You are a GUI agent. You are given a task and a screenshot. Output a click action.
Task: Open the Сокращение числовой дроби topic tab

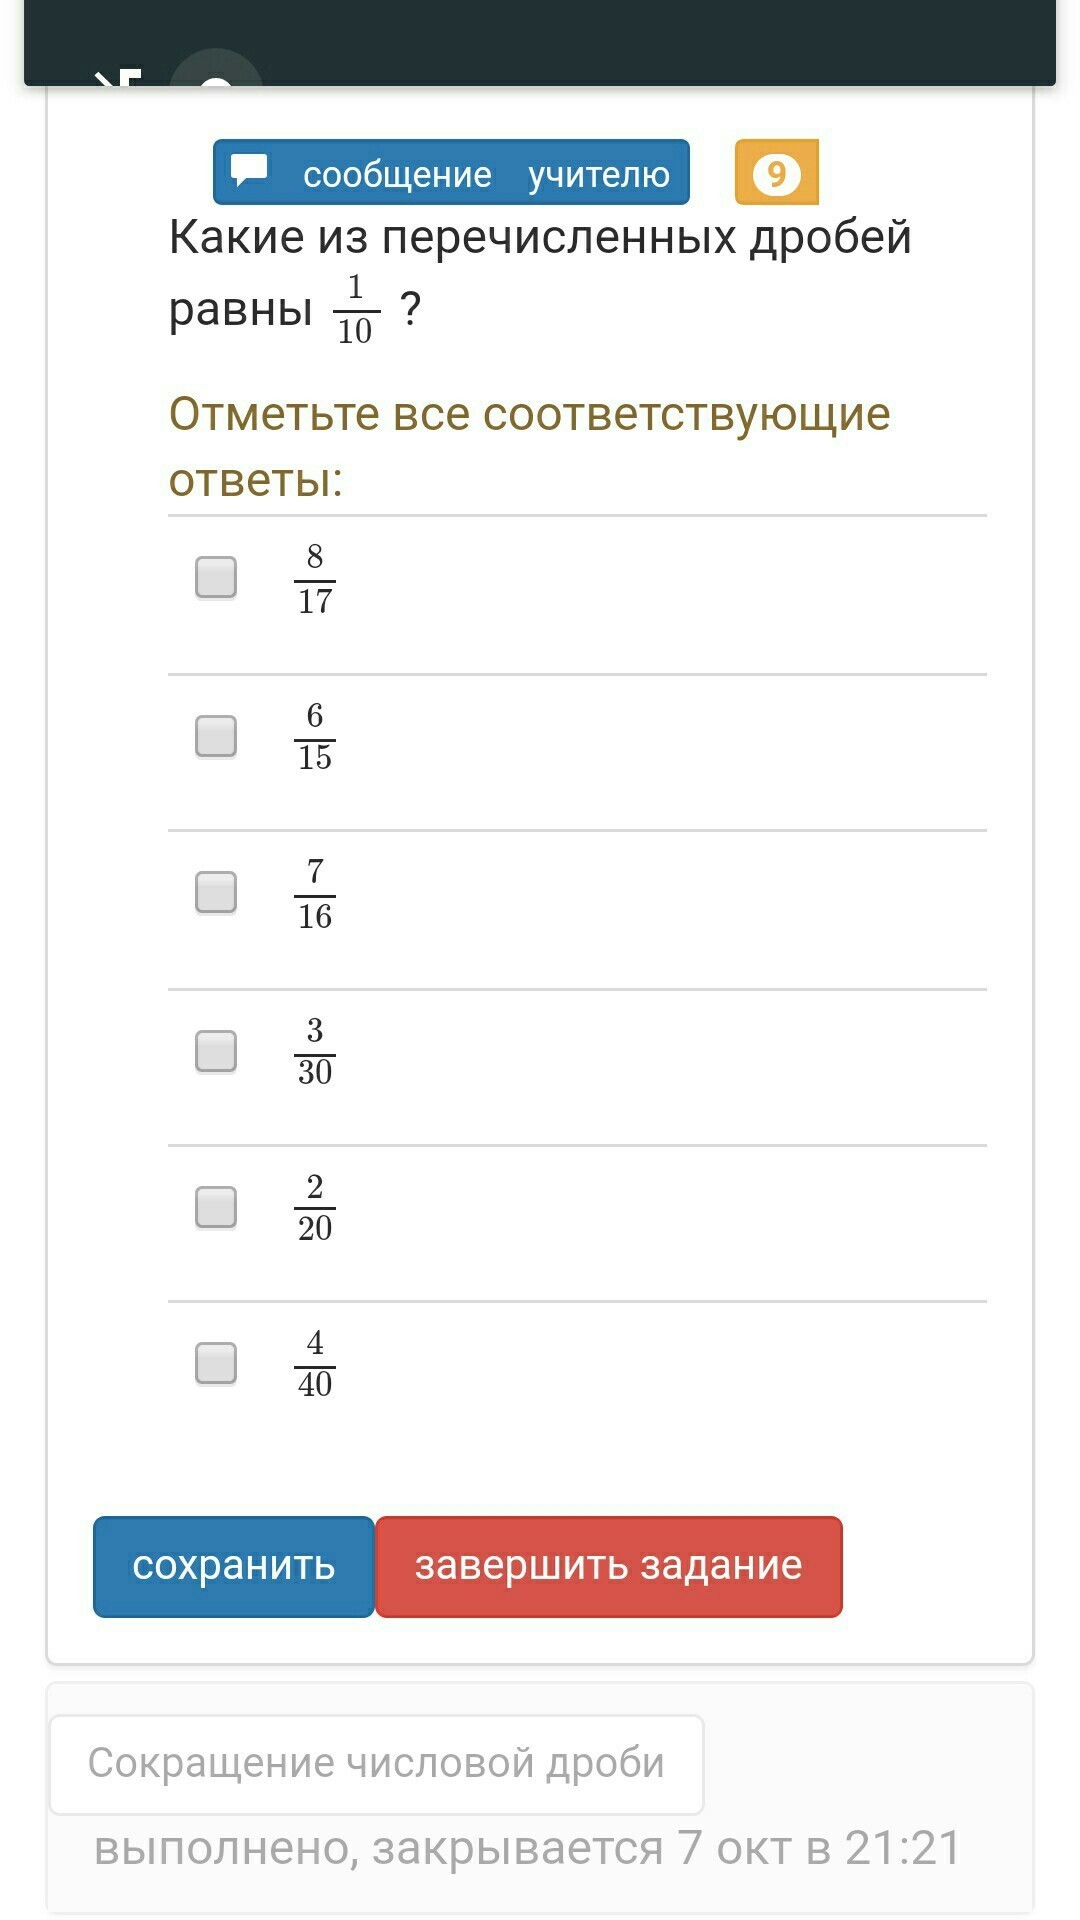point(376,1764)
